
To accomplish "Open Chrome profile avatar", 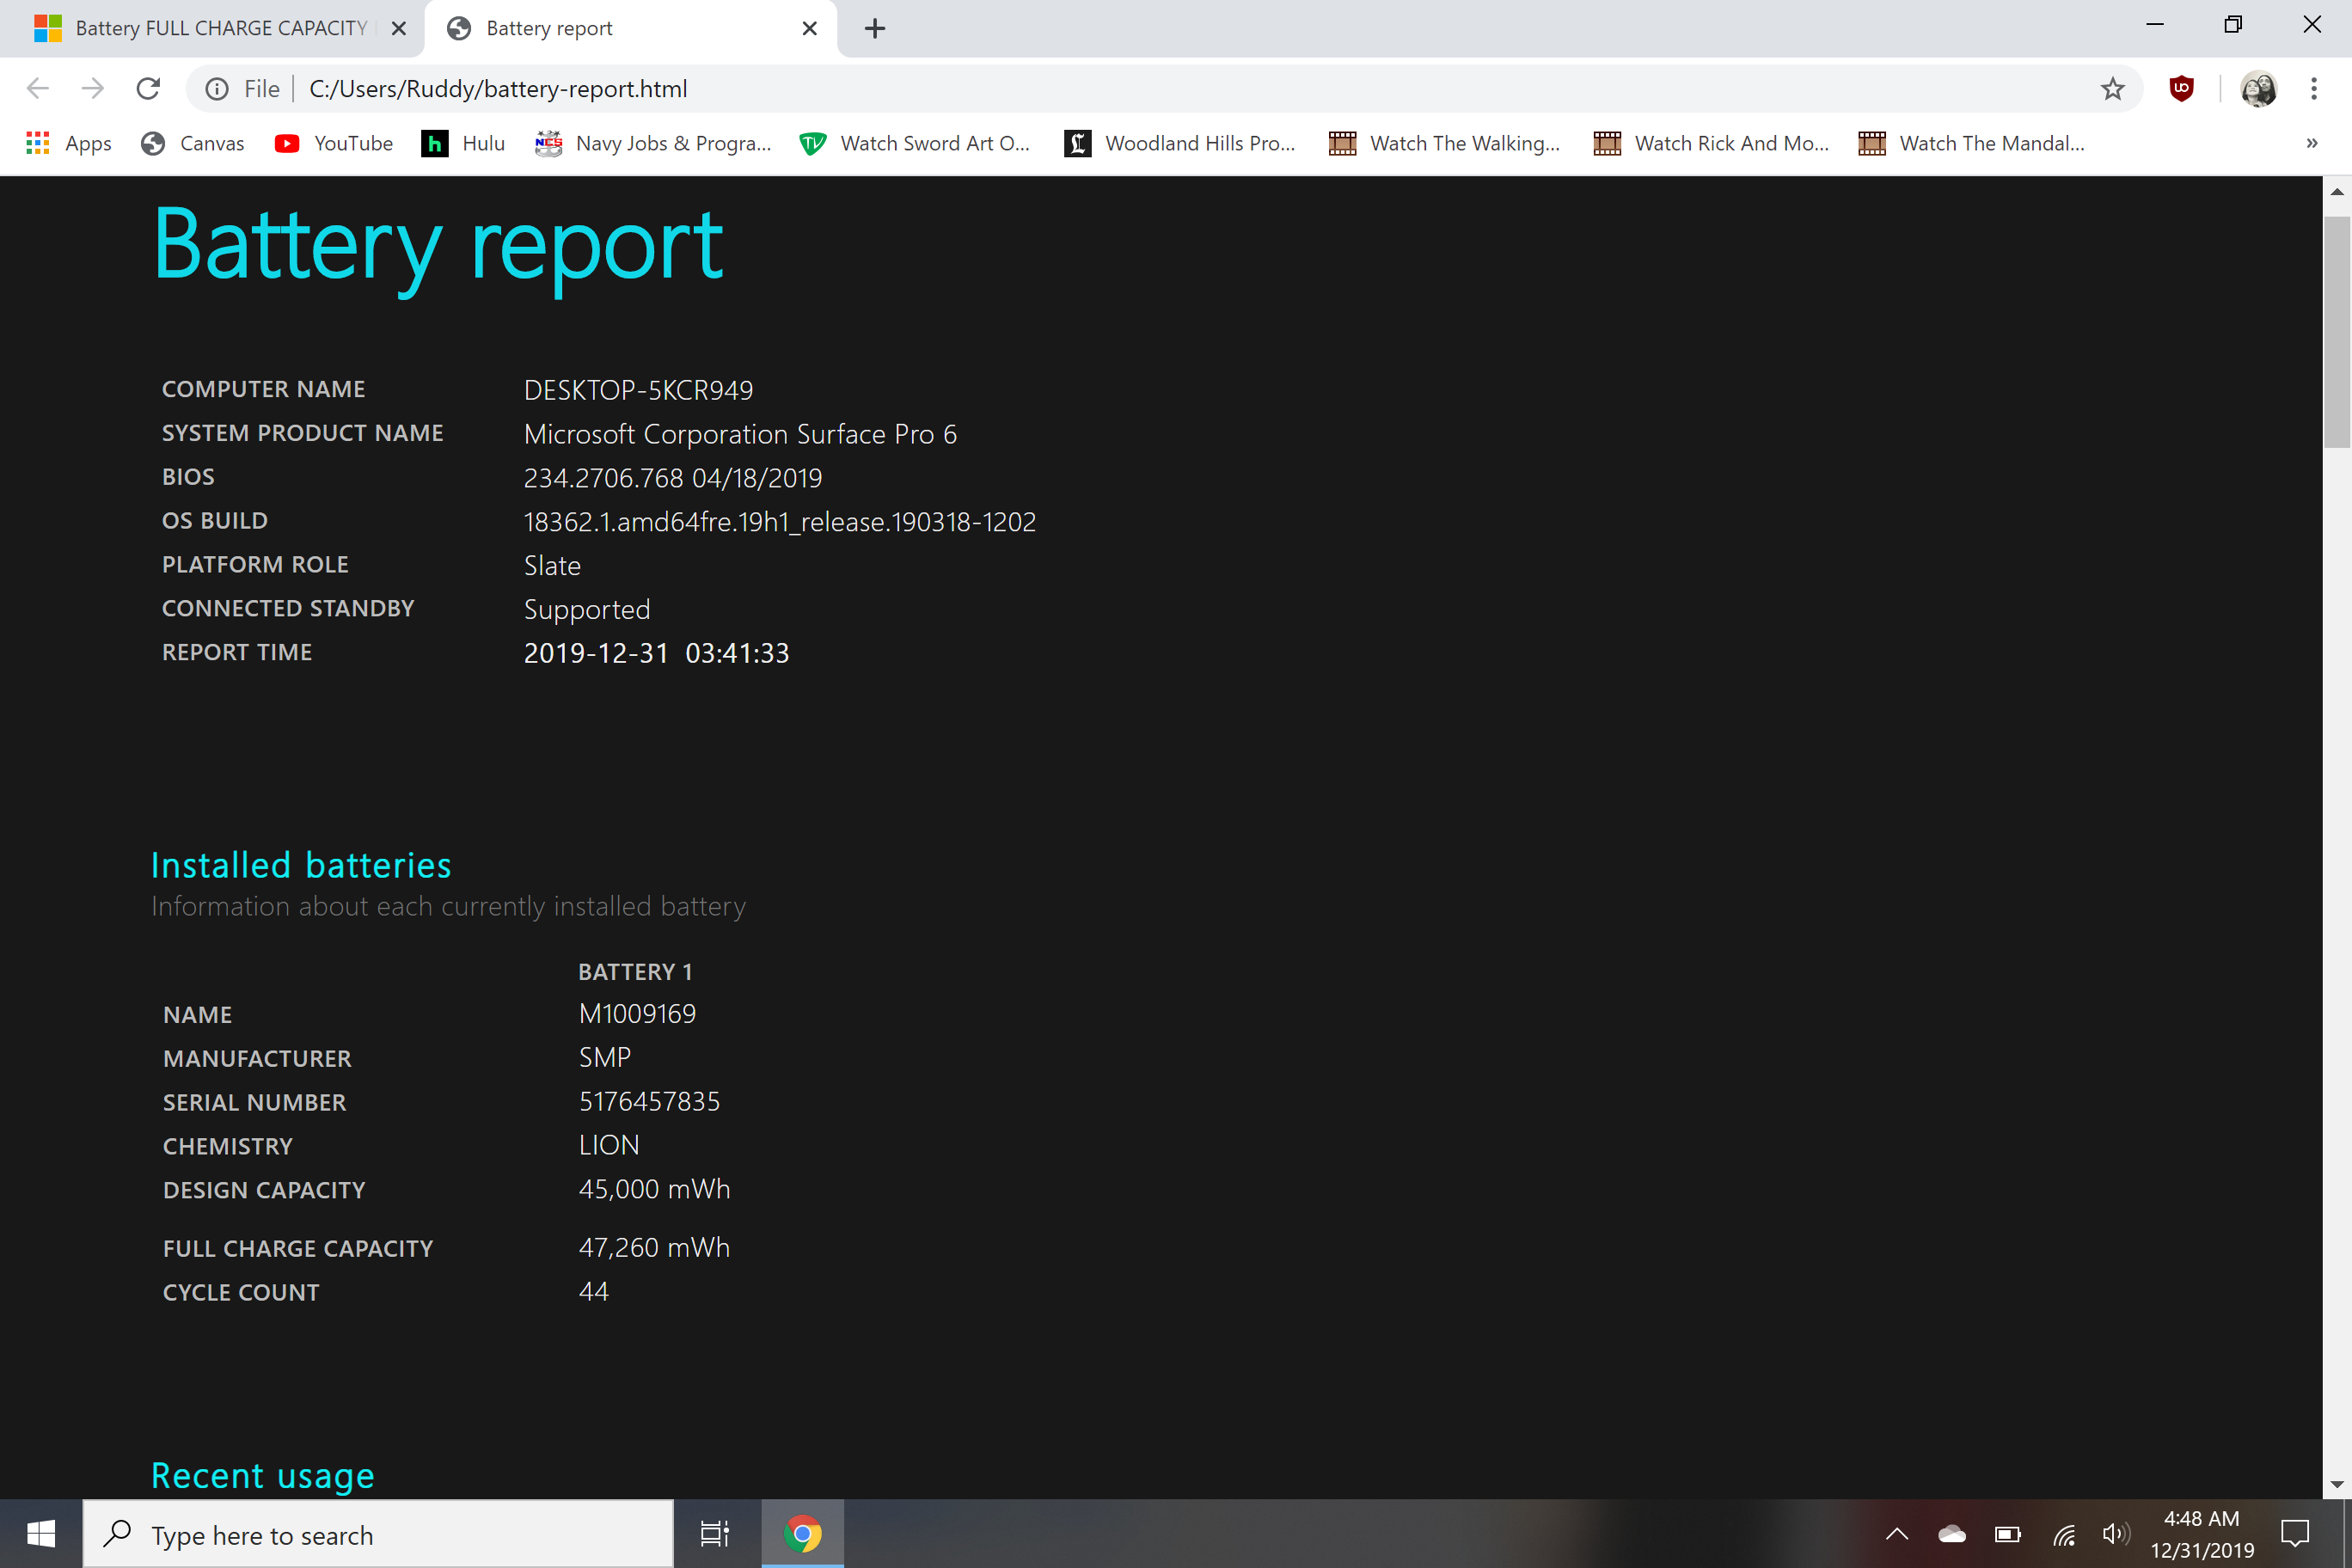I will 2258,89.
